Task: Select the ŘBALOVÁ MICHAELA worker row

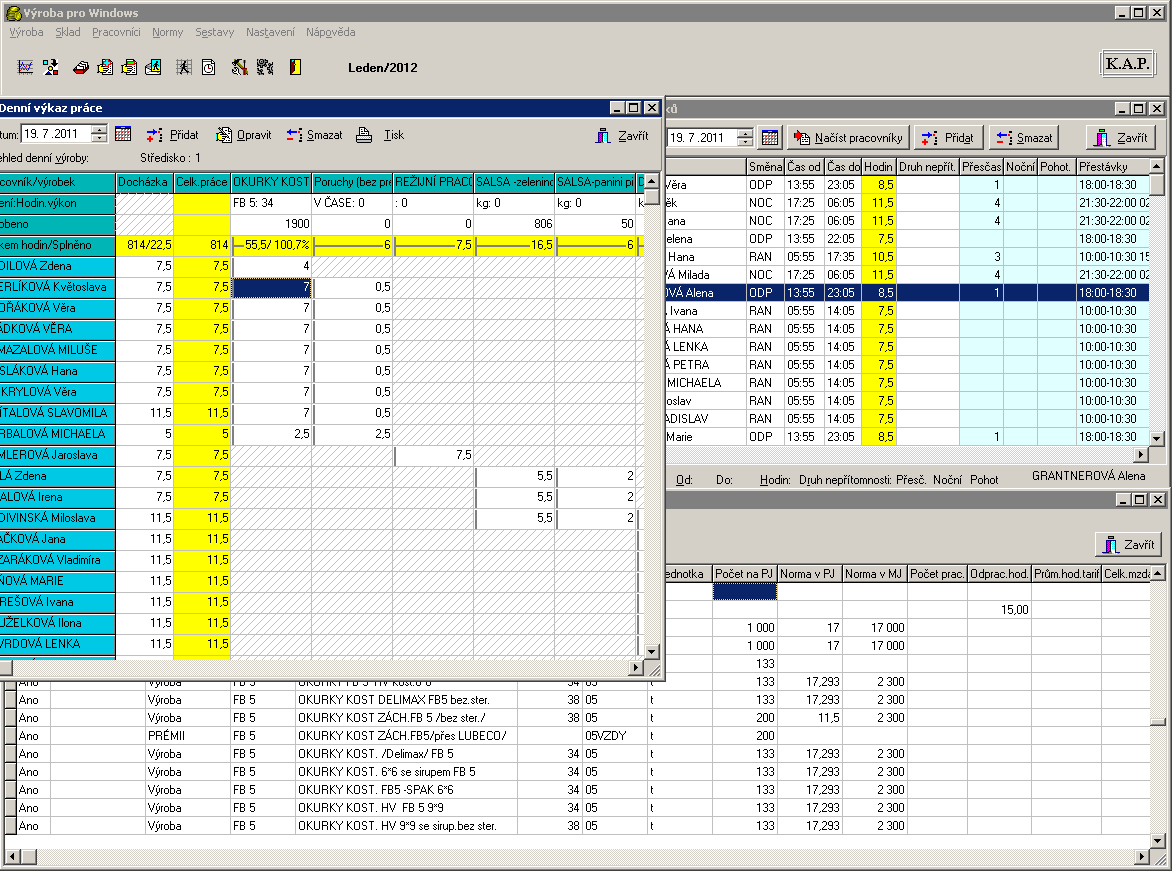Action: click(x=321, y=434)
